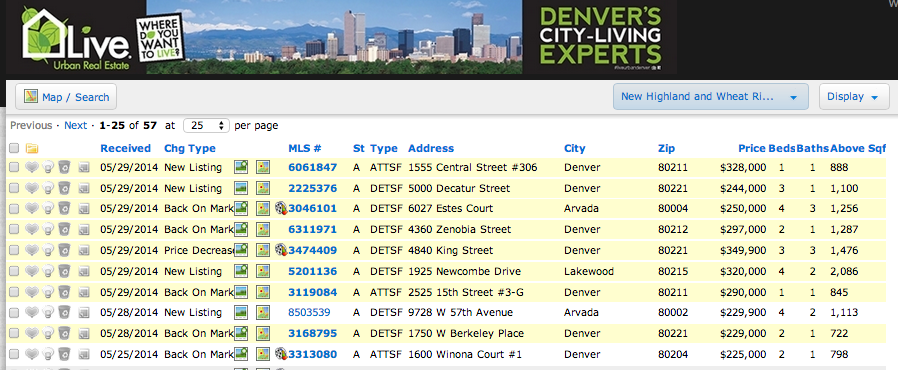Check the box for 4360 Zenobia Street
898x370 pixels.
[x=14, y=230]
